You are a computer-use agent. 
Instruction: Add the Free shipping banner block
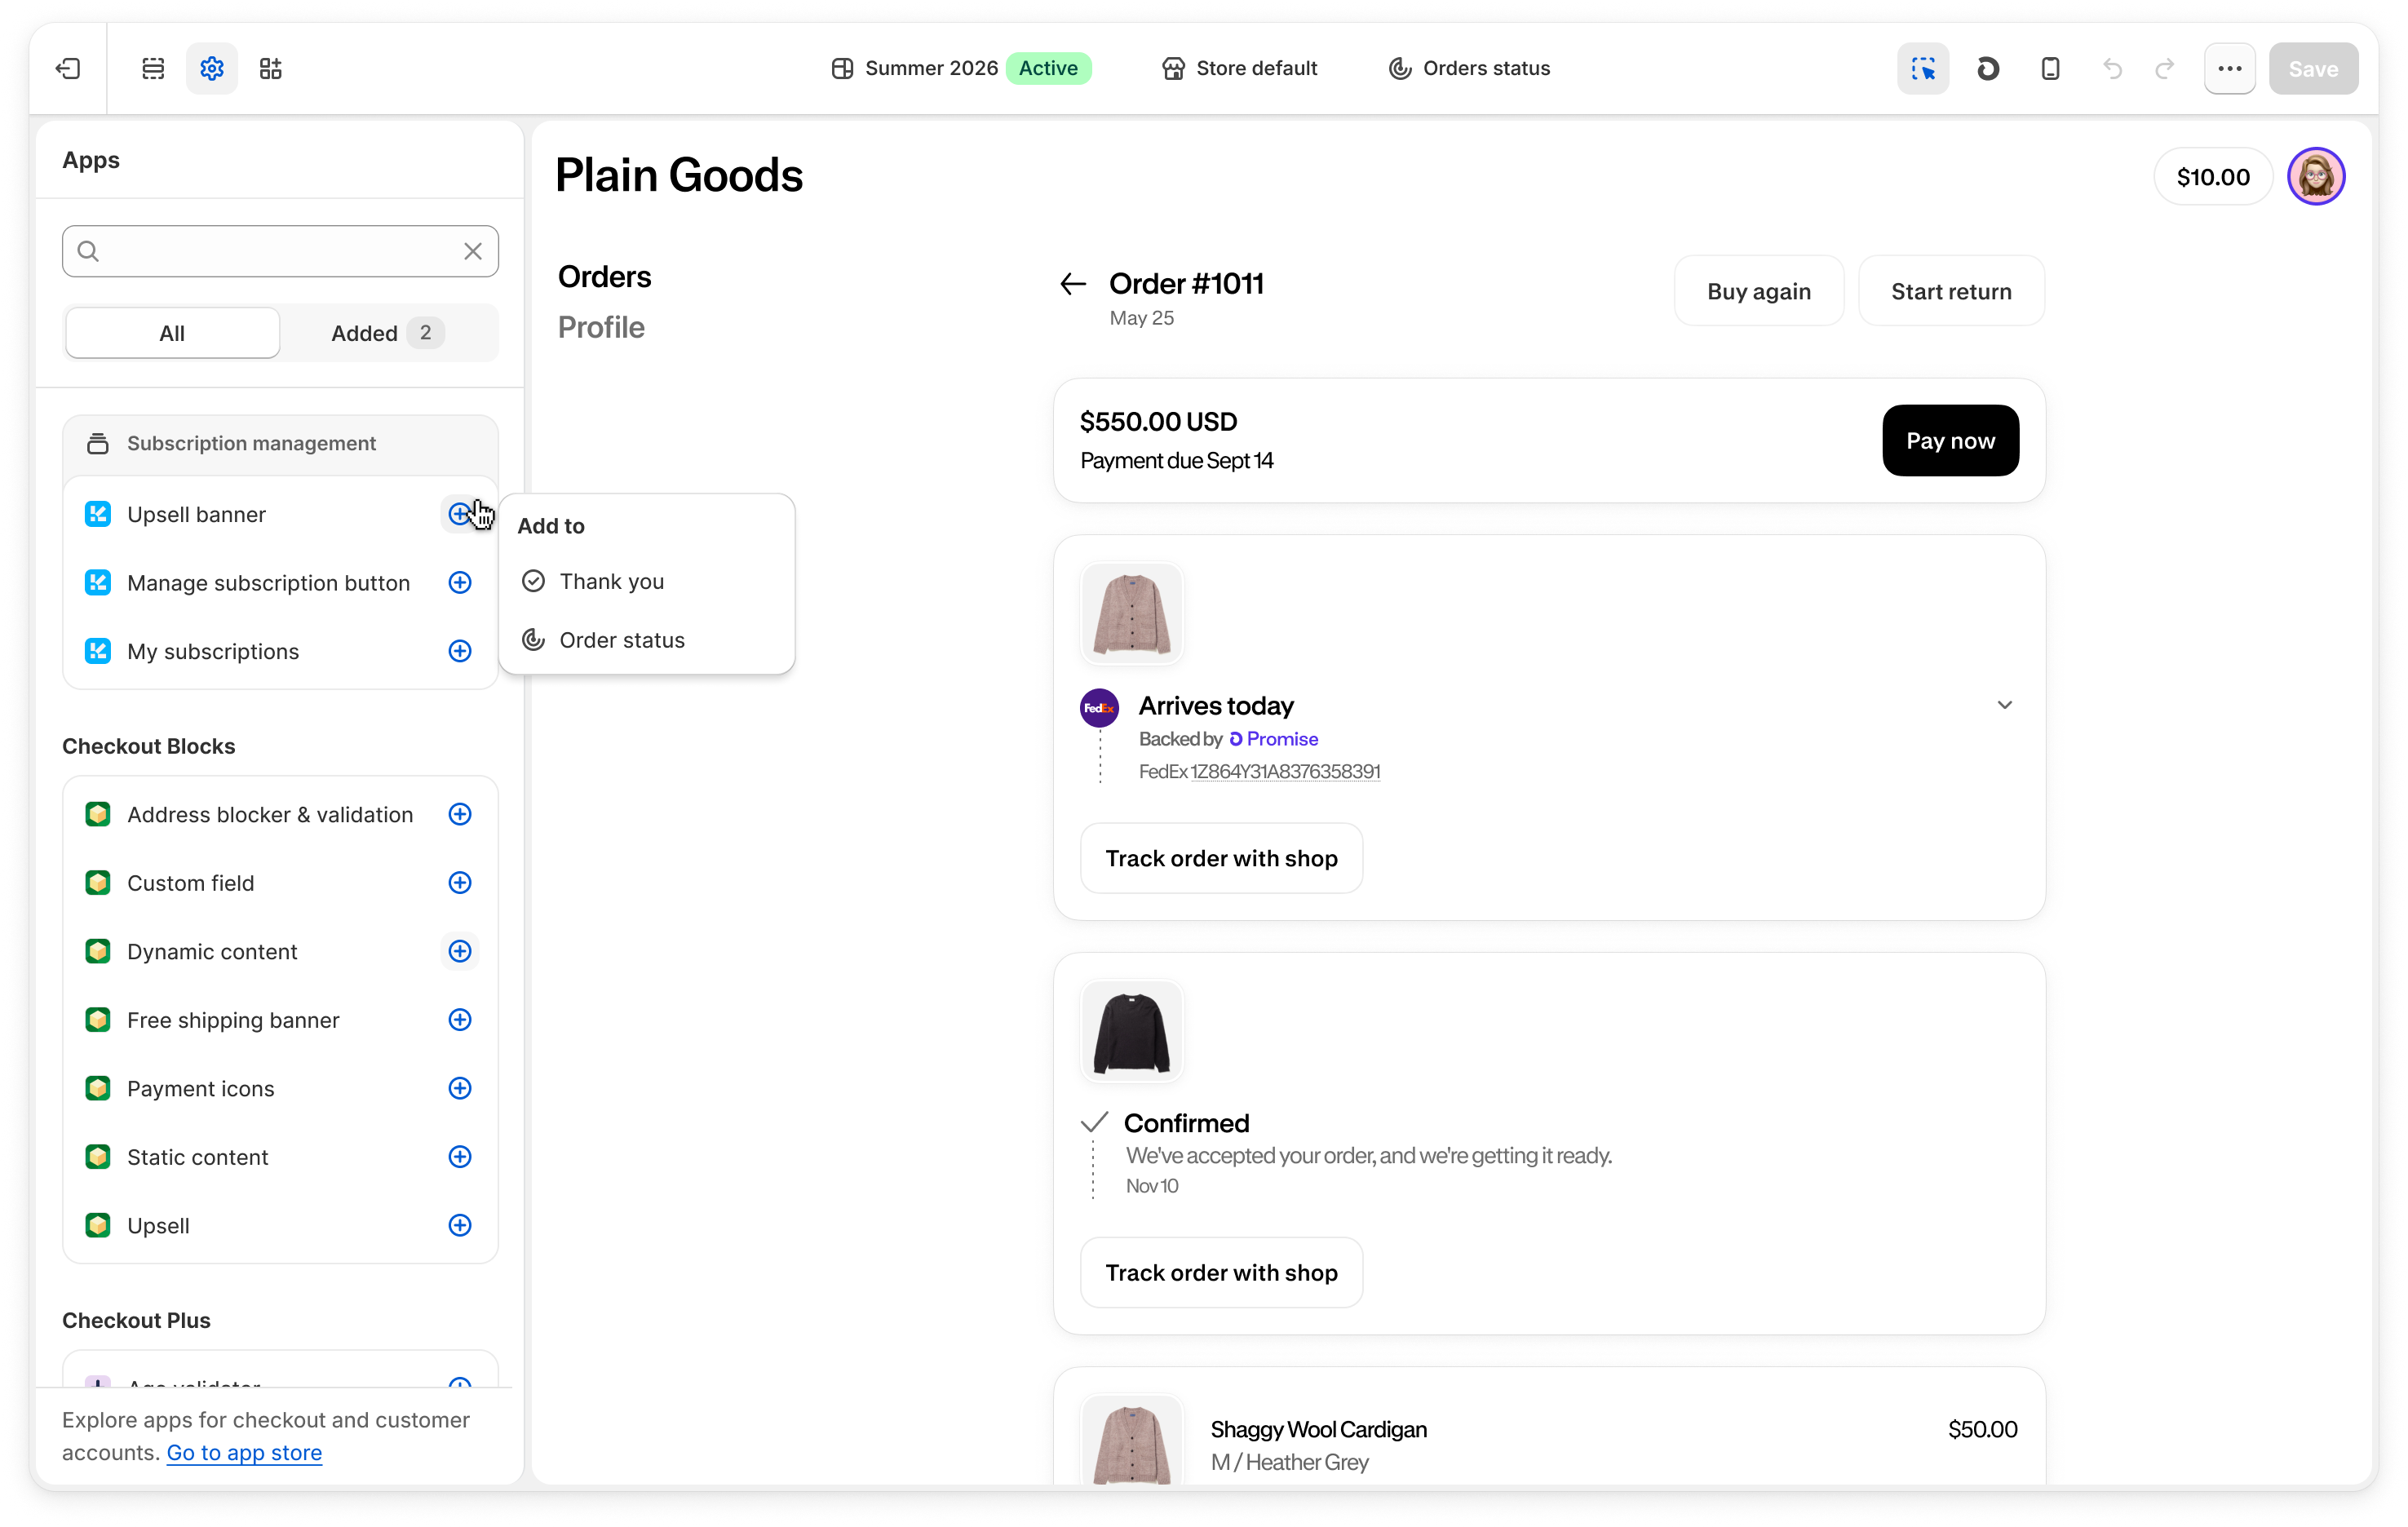click(x=460, y=1019)
